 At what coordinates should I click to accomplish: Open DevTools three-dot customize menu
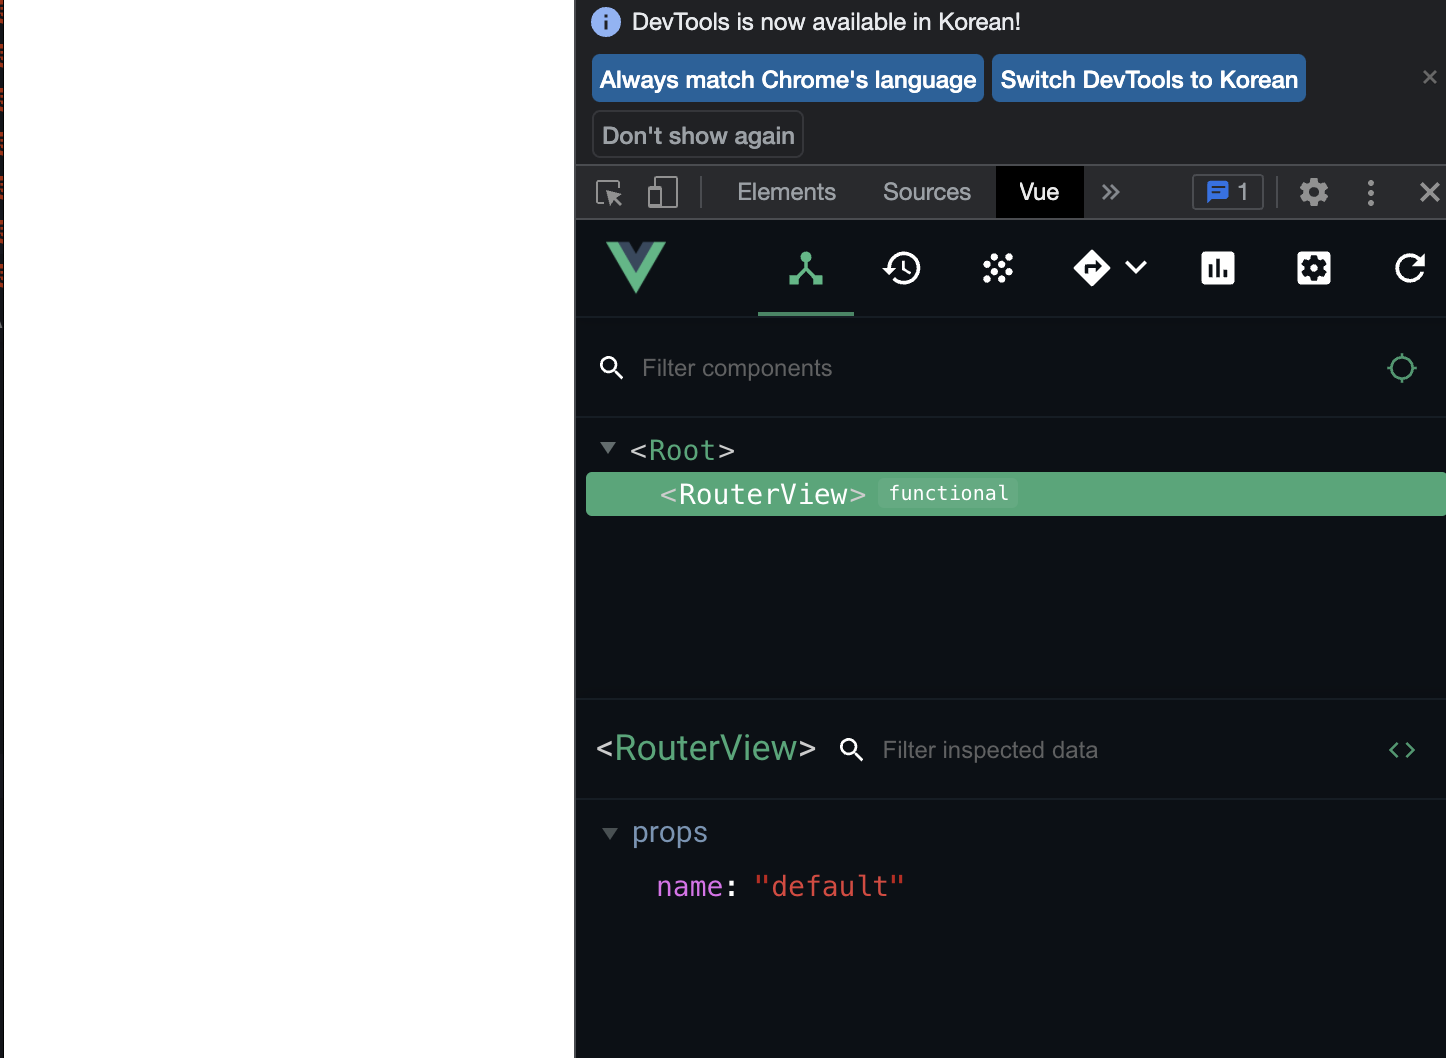coord(1371,192)
